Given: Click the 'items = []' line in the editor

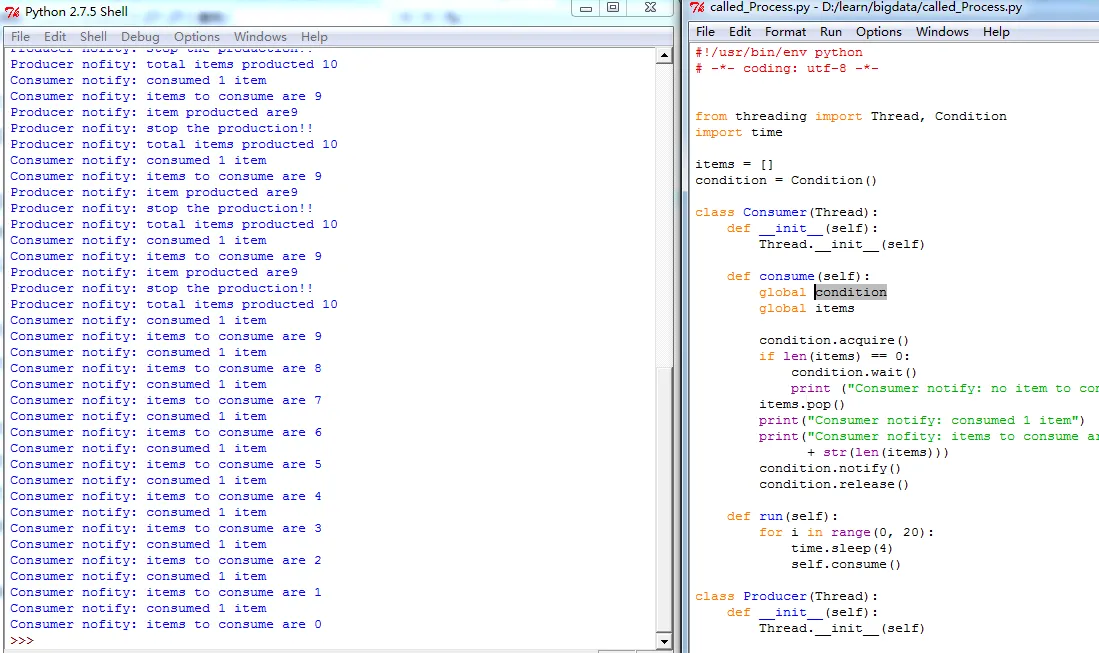Looking at the screenshot, I should point(734,164).
